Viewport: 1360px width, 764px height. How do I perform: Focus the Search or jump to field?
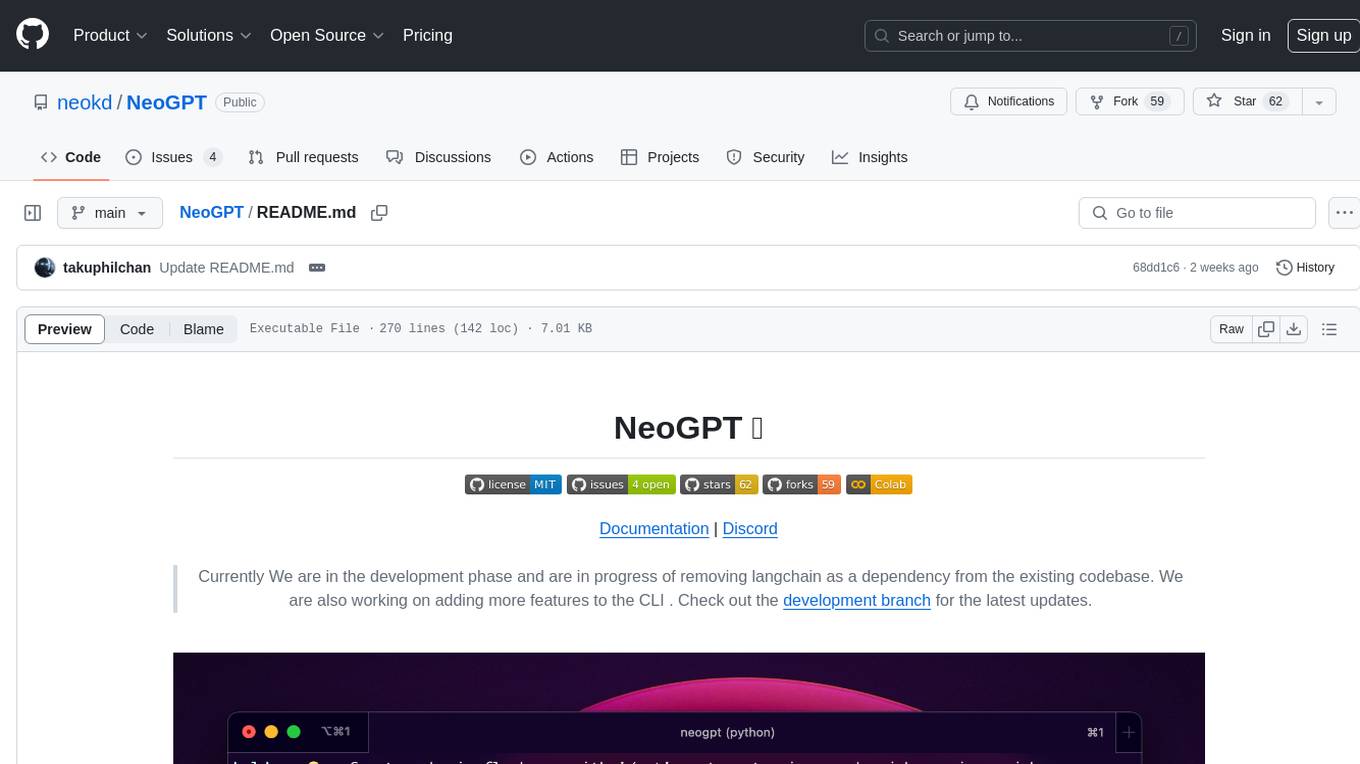click(1032, 36)
